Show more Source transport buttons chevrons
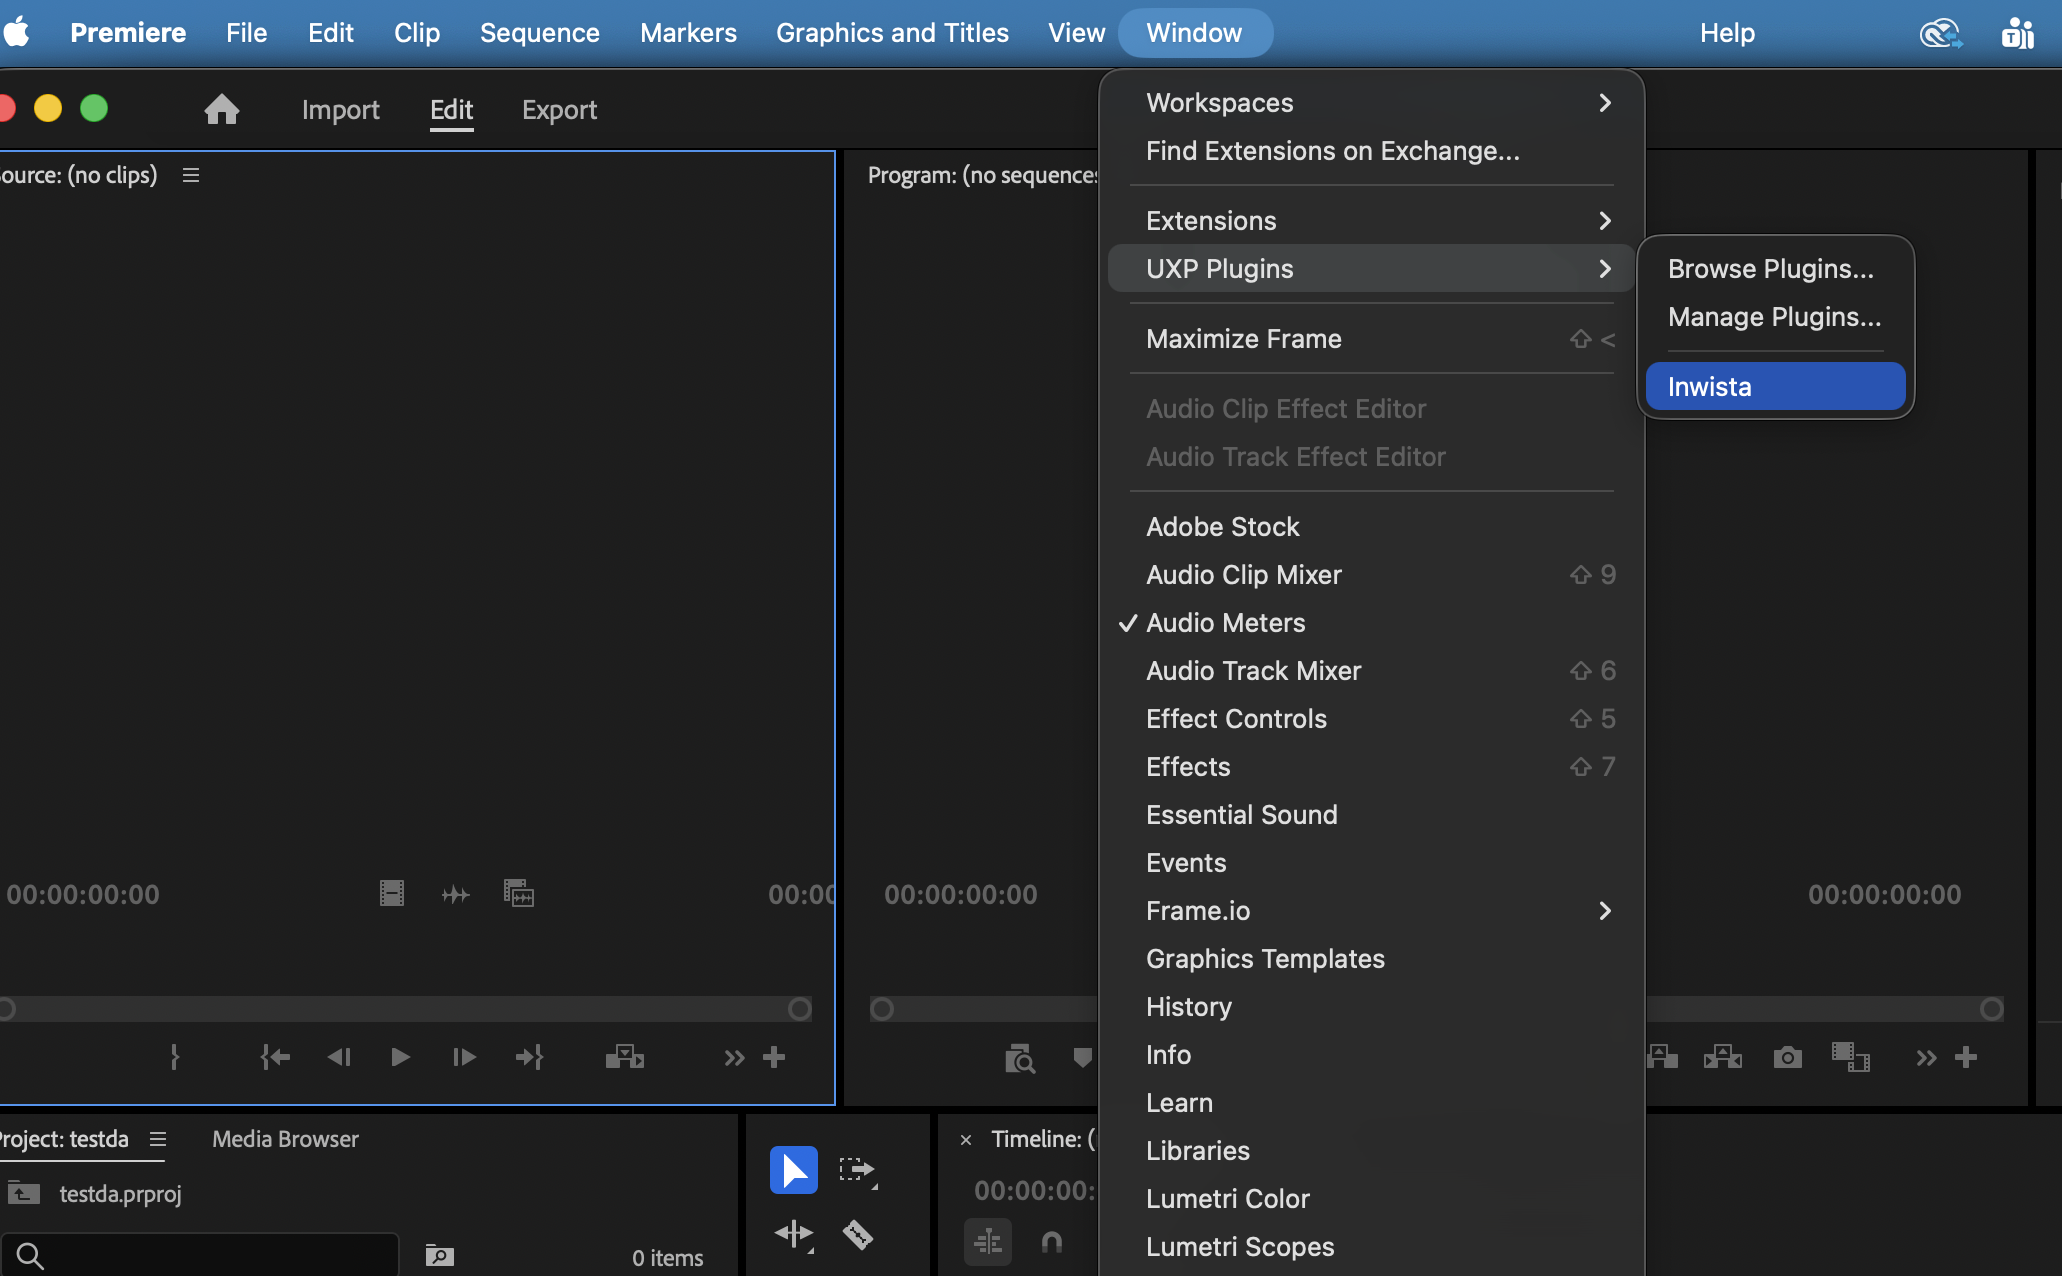Viewport: 2062px width, 1276px height. tap(734, 1057)
